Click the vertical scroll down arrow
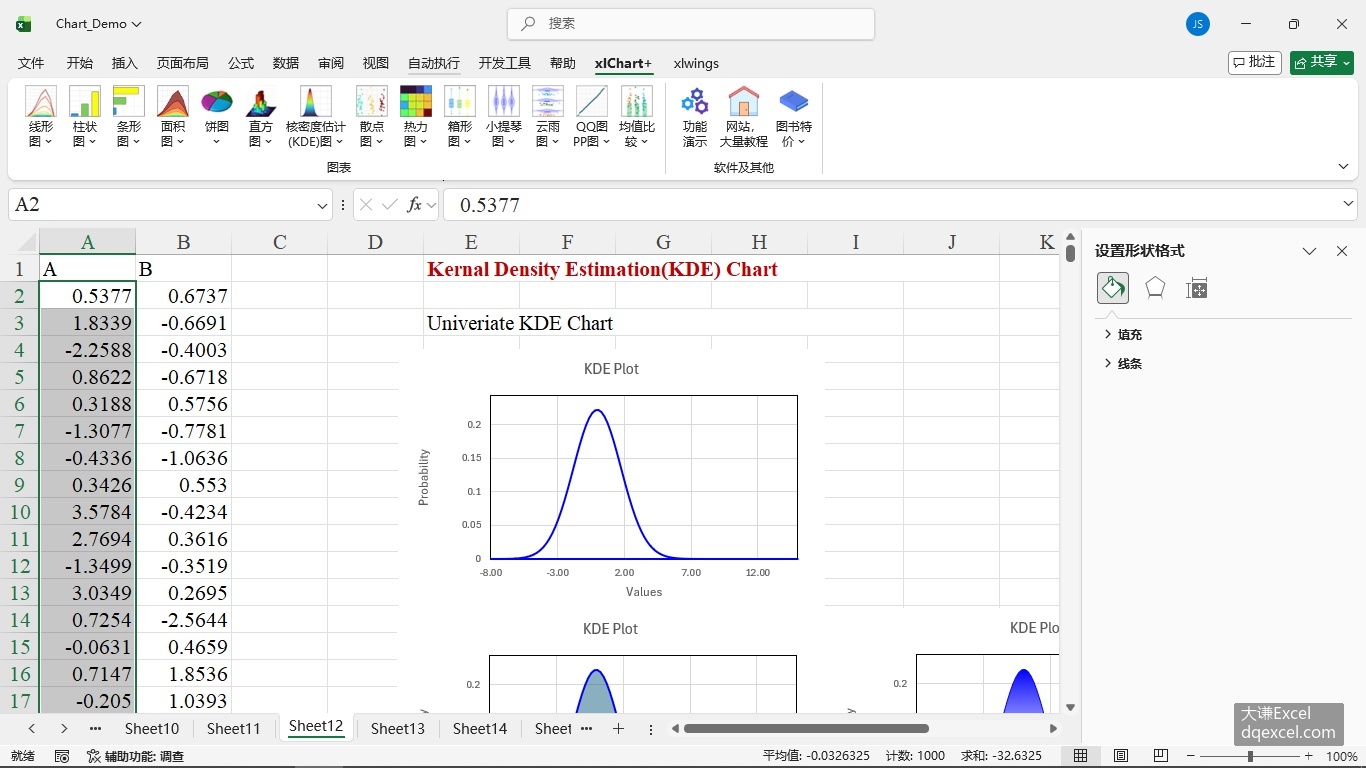This screenshot has height=768, width=1366. pos(1070,707)
